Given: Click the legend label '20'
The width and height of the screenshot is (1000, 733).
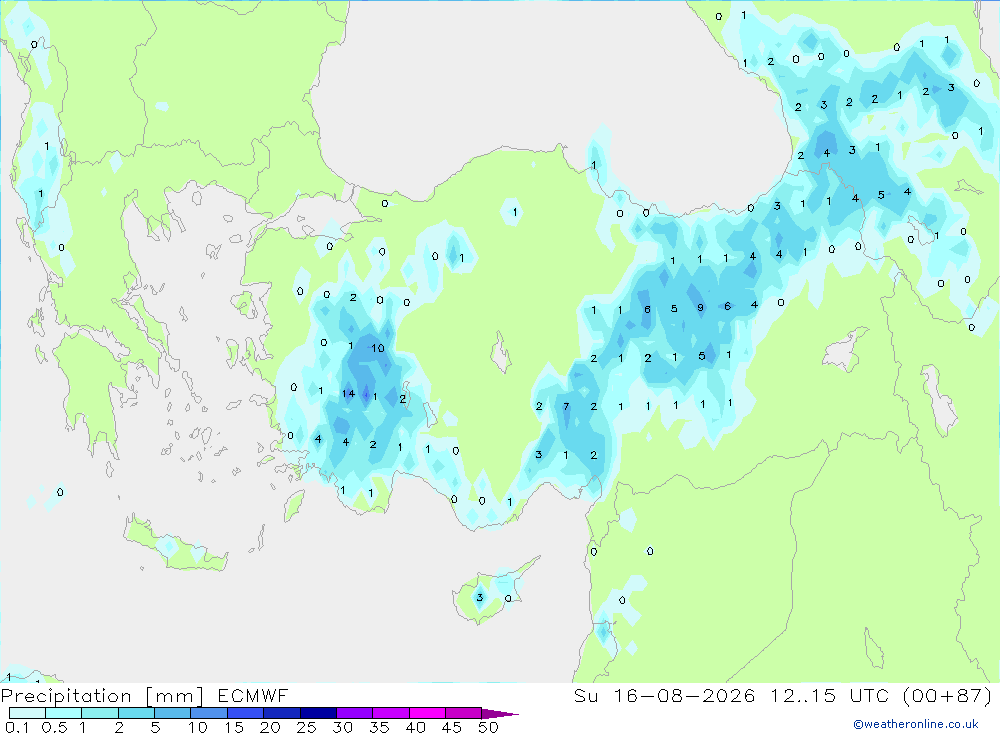Looking at the screenshot, I should coord(270,727).
